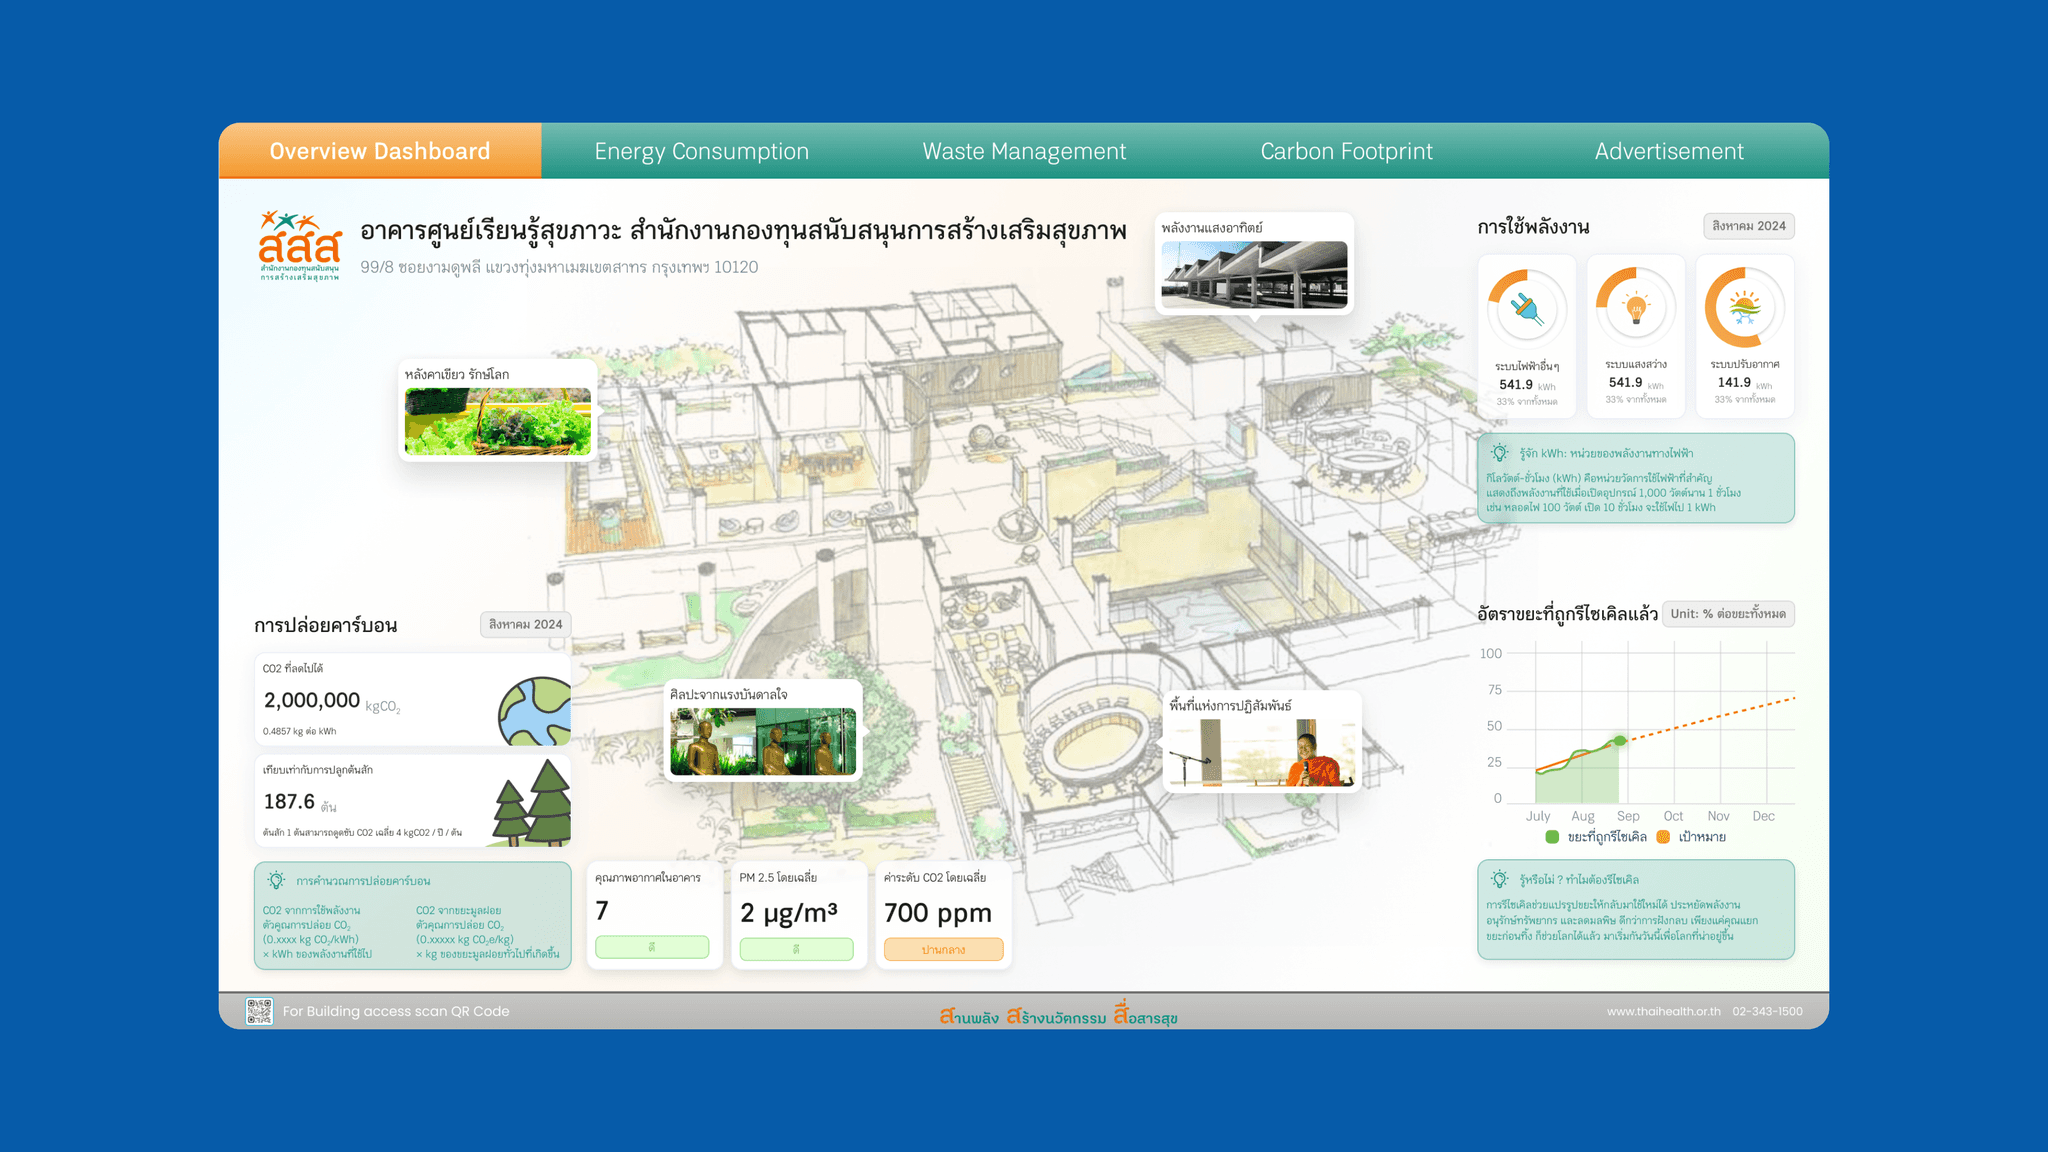Go to Carbon Footprint tab
Viewport: 2048px width, 1152px height.
click(1346, 151)
